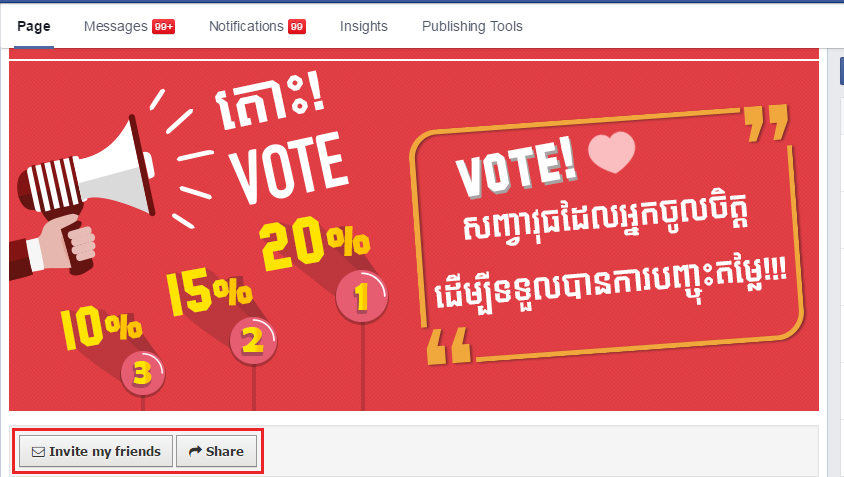Viewport: 844px width, 477px height.
Task: Open the Messages tab
Action: click(116, 26)
